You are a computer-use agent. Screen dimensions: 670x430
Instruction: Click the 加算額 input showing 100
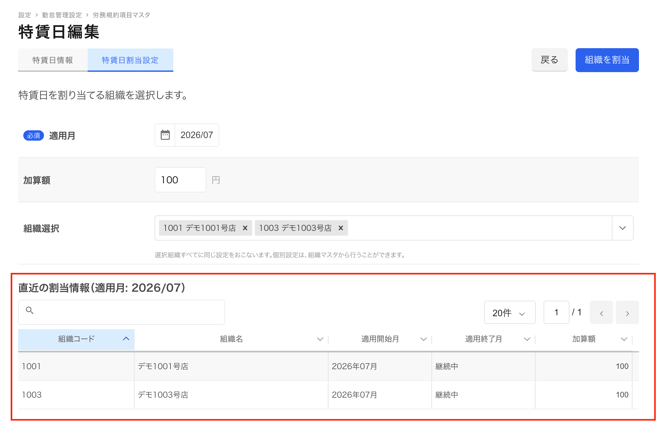(x=180, y=180)
